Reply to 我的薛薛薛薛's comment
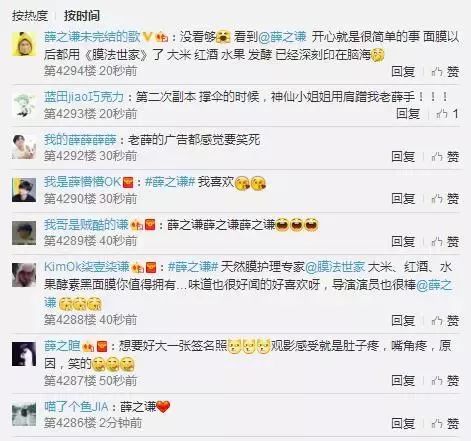Image resolution: width=471 pixels, height=441 pixels. point(403,156)
